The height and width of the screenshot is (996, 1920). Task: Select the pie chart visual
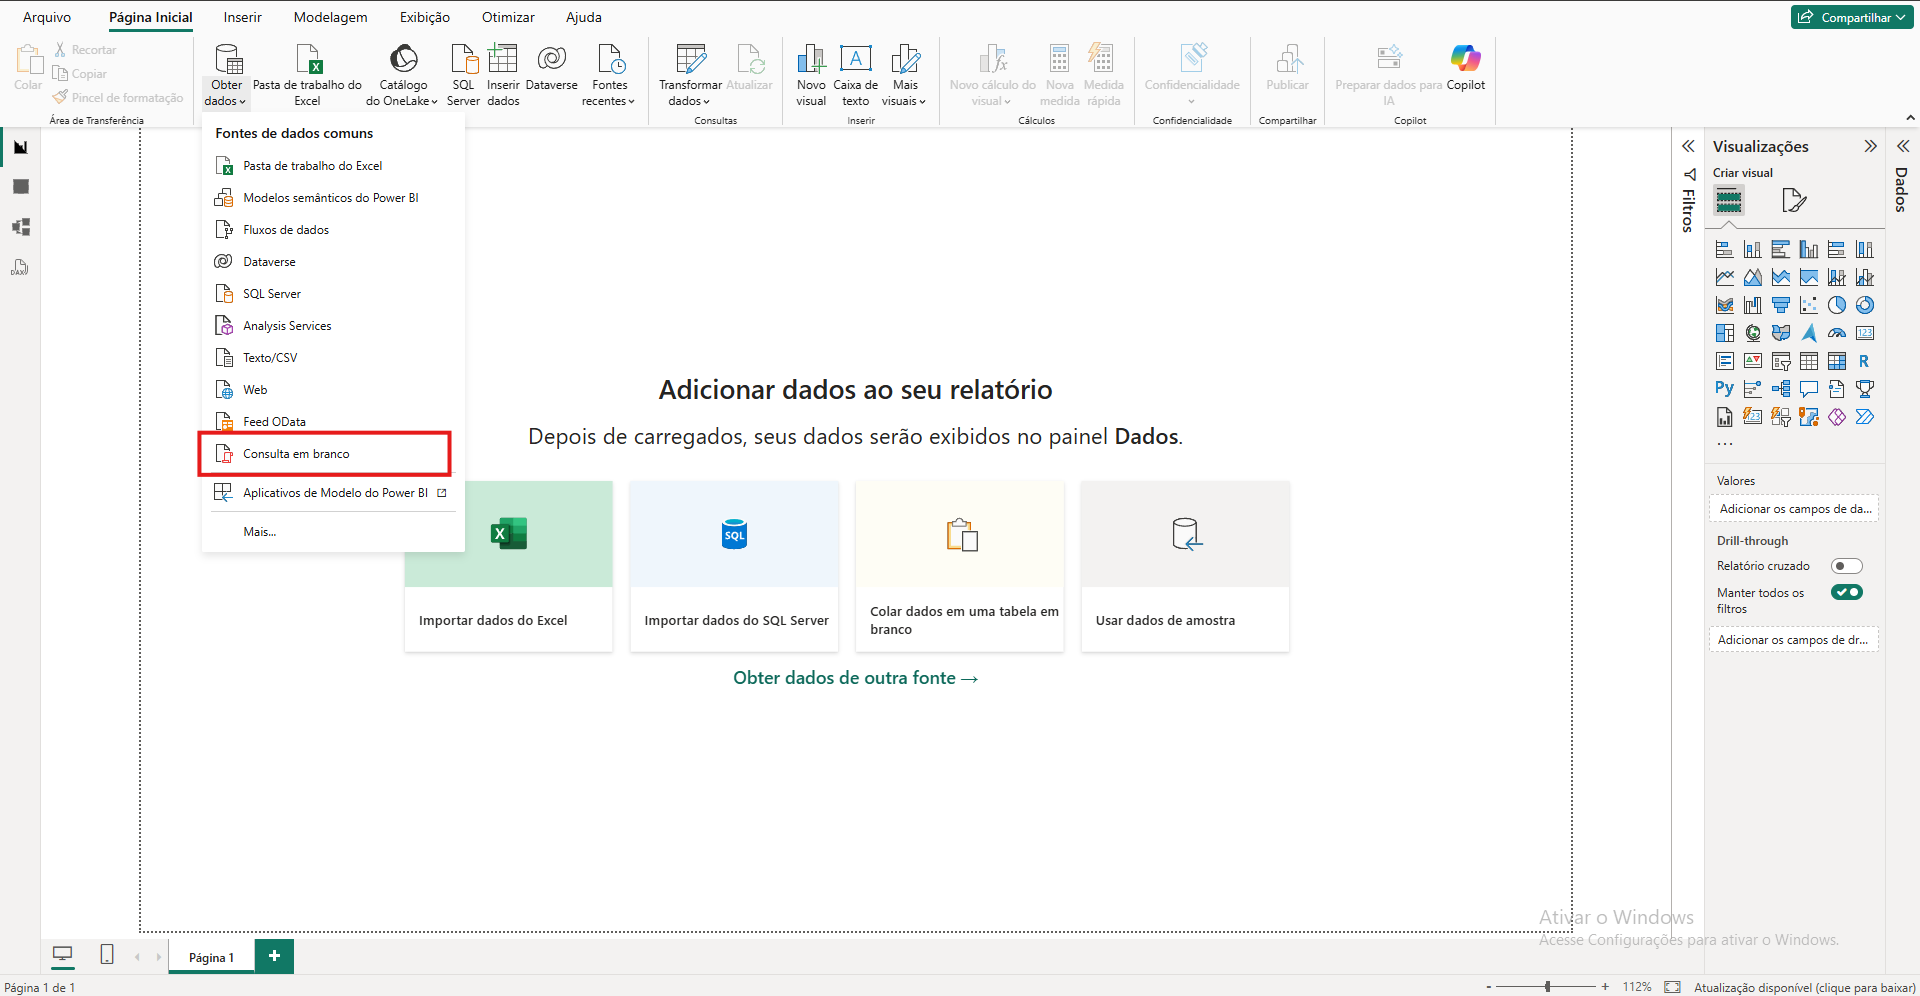click(1837, 305)
